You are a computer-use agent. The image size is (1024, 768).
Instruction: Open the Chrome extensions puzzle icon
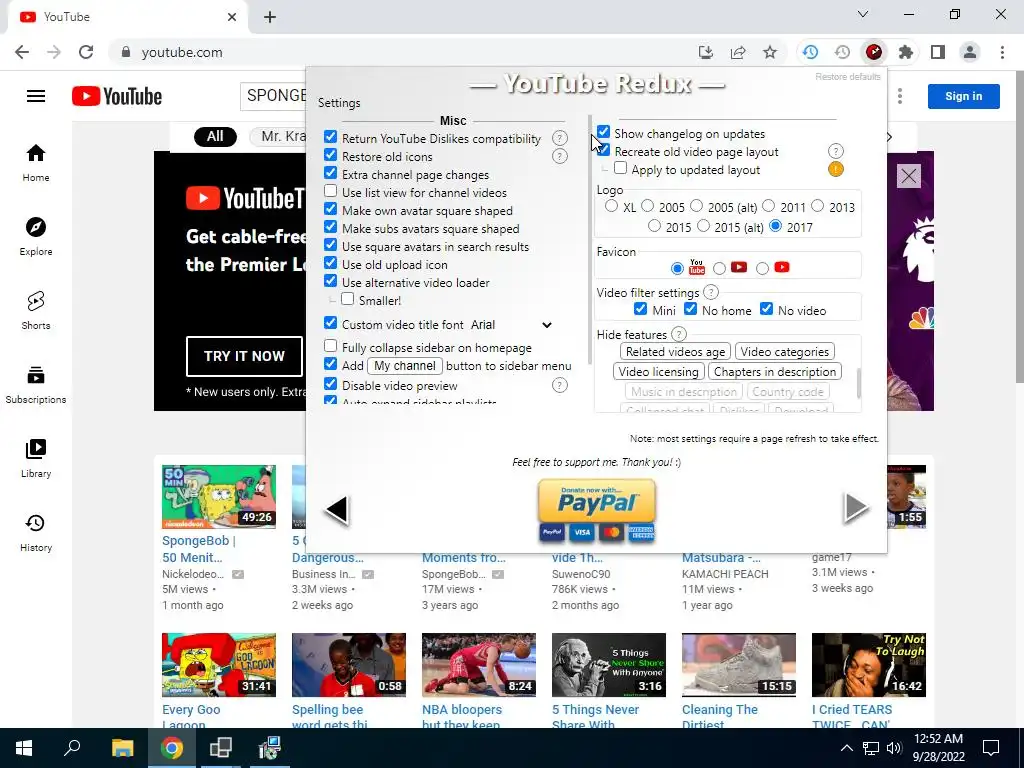tap(905, 52)
